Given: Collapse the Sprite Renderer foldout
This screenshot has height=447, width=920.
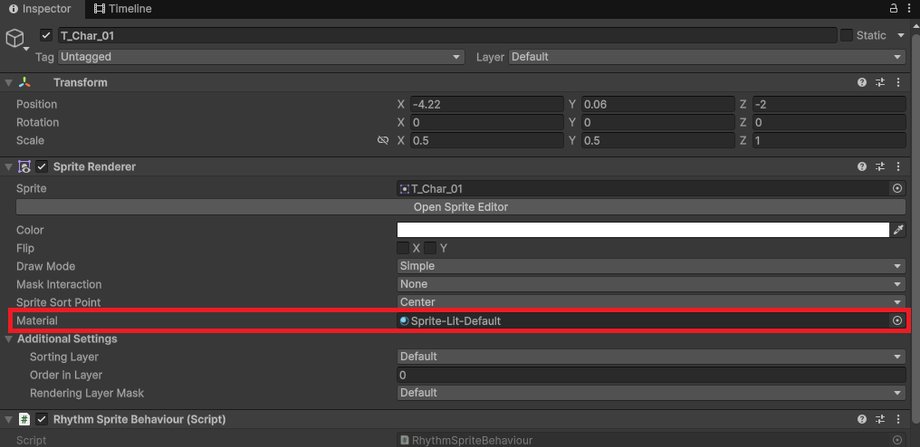Looking at the screenshot, I should click(8, 167).
